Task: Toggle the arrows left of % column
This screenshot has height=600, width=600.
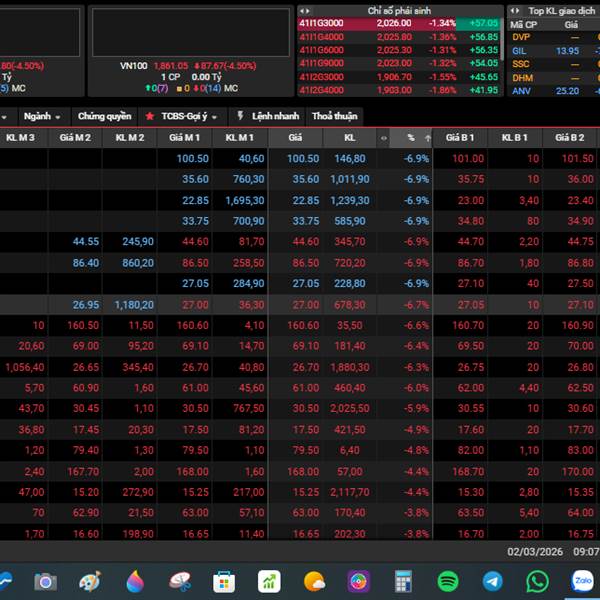Action: 383,137
